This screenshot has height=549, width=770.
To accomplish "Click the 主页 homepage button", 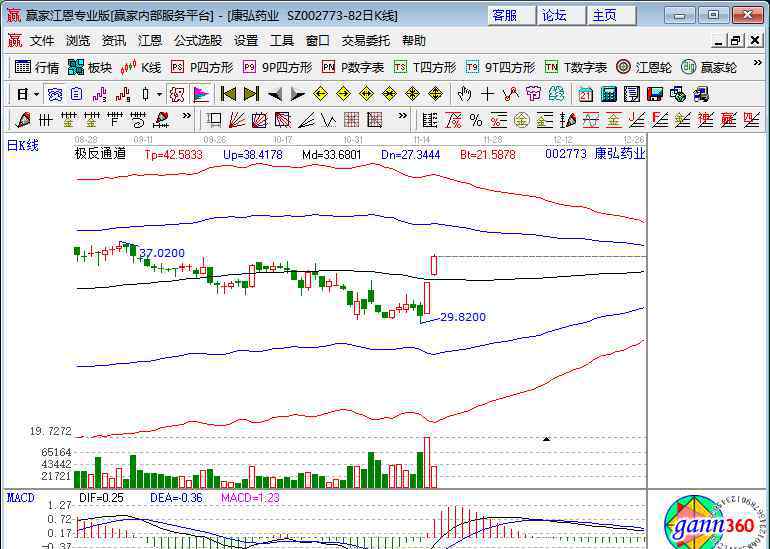I will point(611,16).
